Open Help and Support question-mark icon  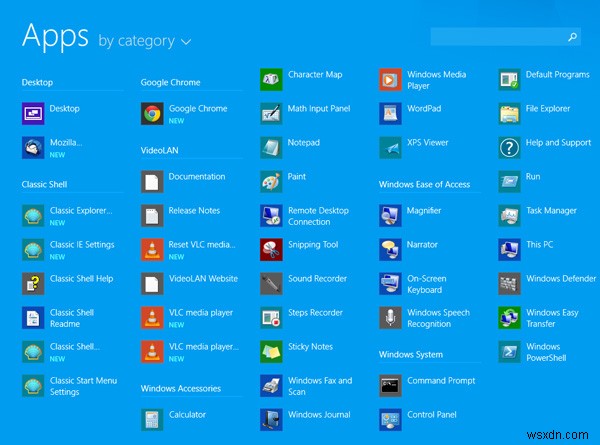[x=509, y=148]
